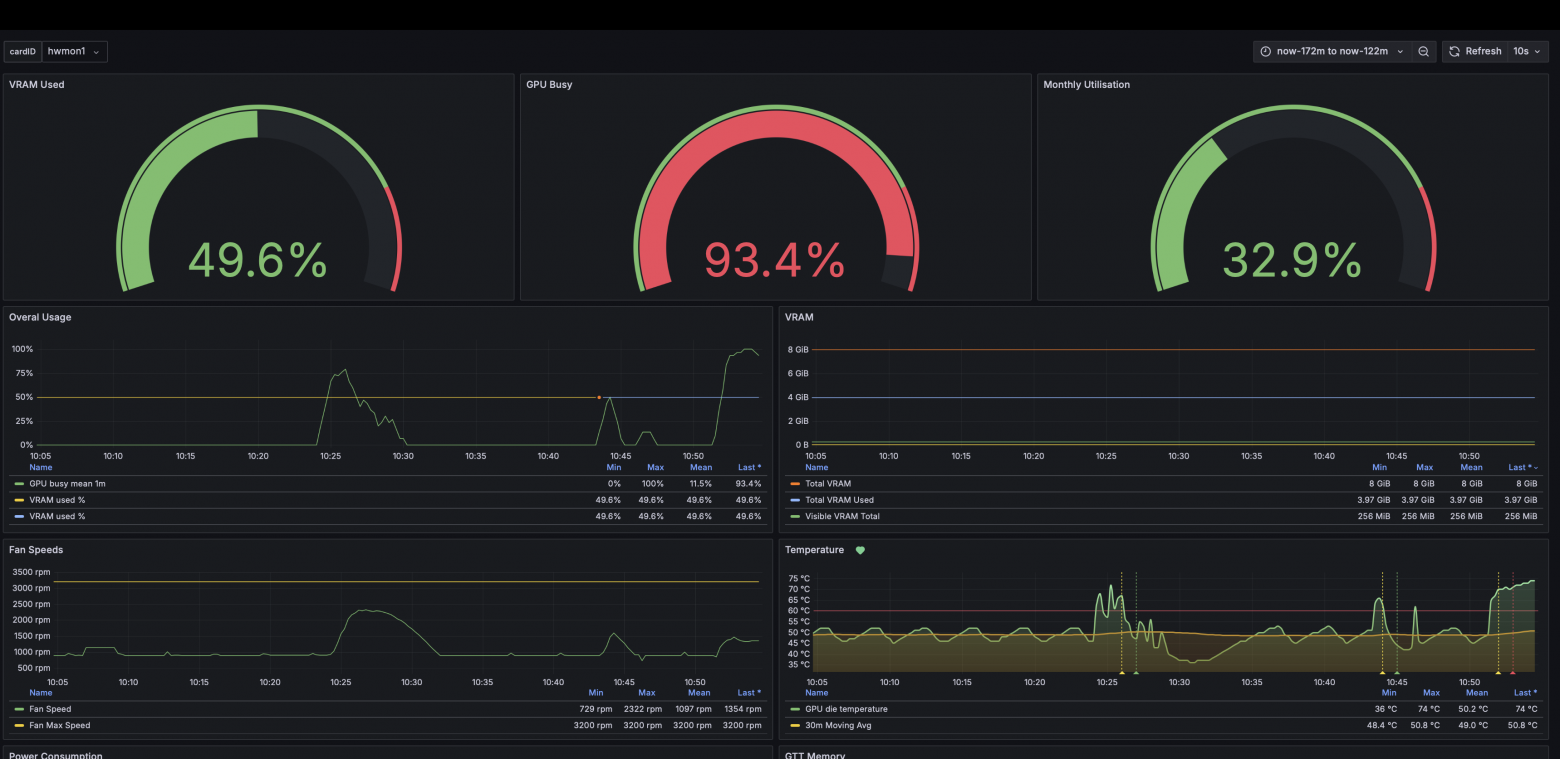The width and height of the screenshot is (1560, 759).
Task: Click the VRAM Used panel title
Action: (x=37, y=85)
